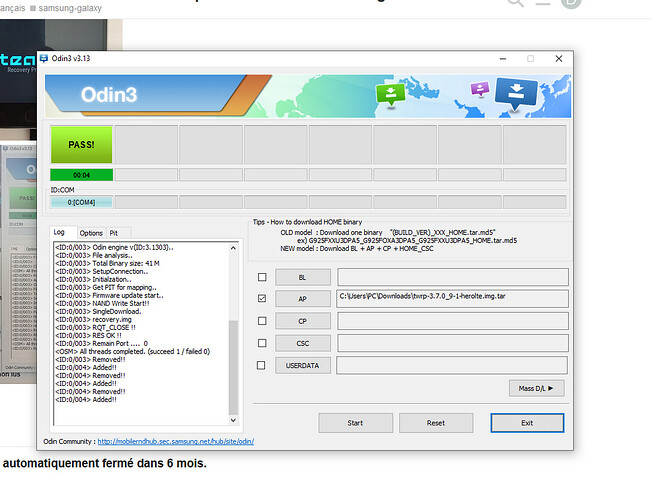Screen dimensions: 652x500
Task: Click the CSC file button
Action: (303, 343)
